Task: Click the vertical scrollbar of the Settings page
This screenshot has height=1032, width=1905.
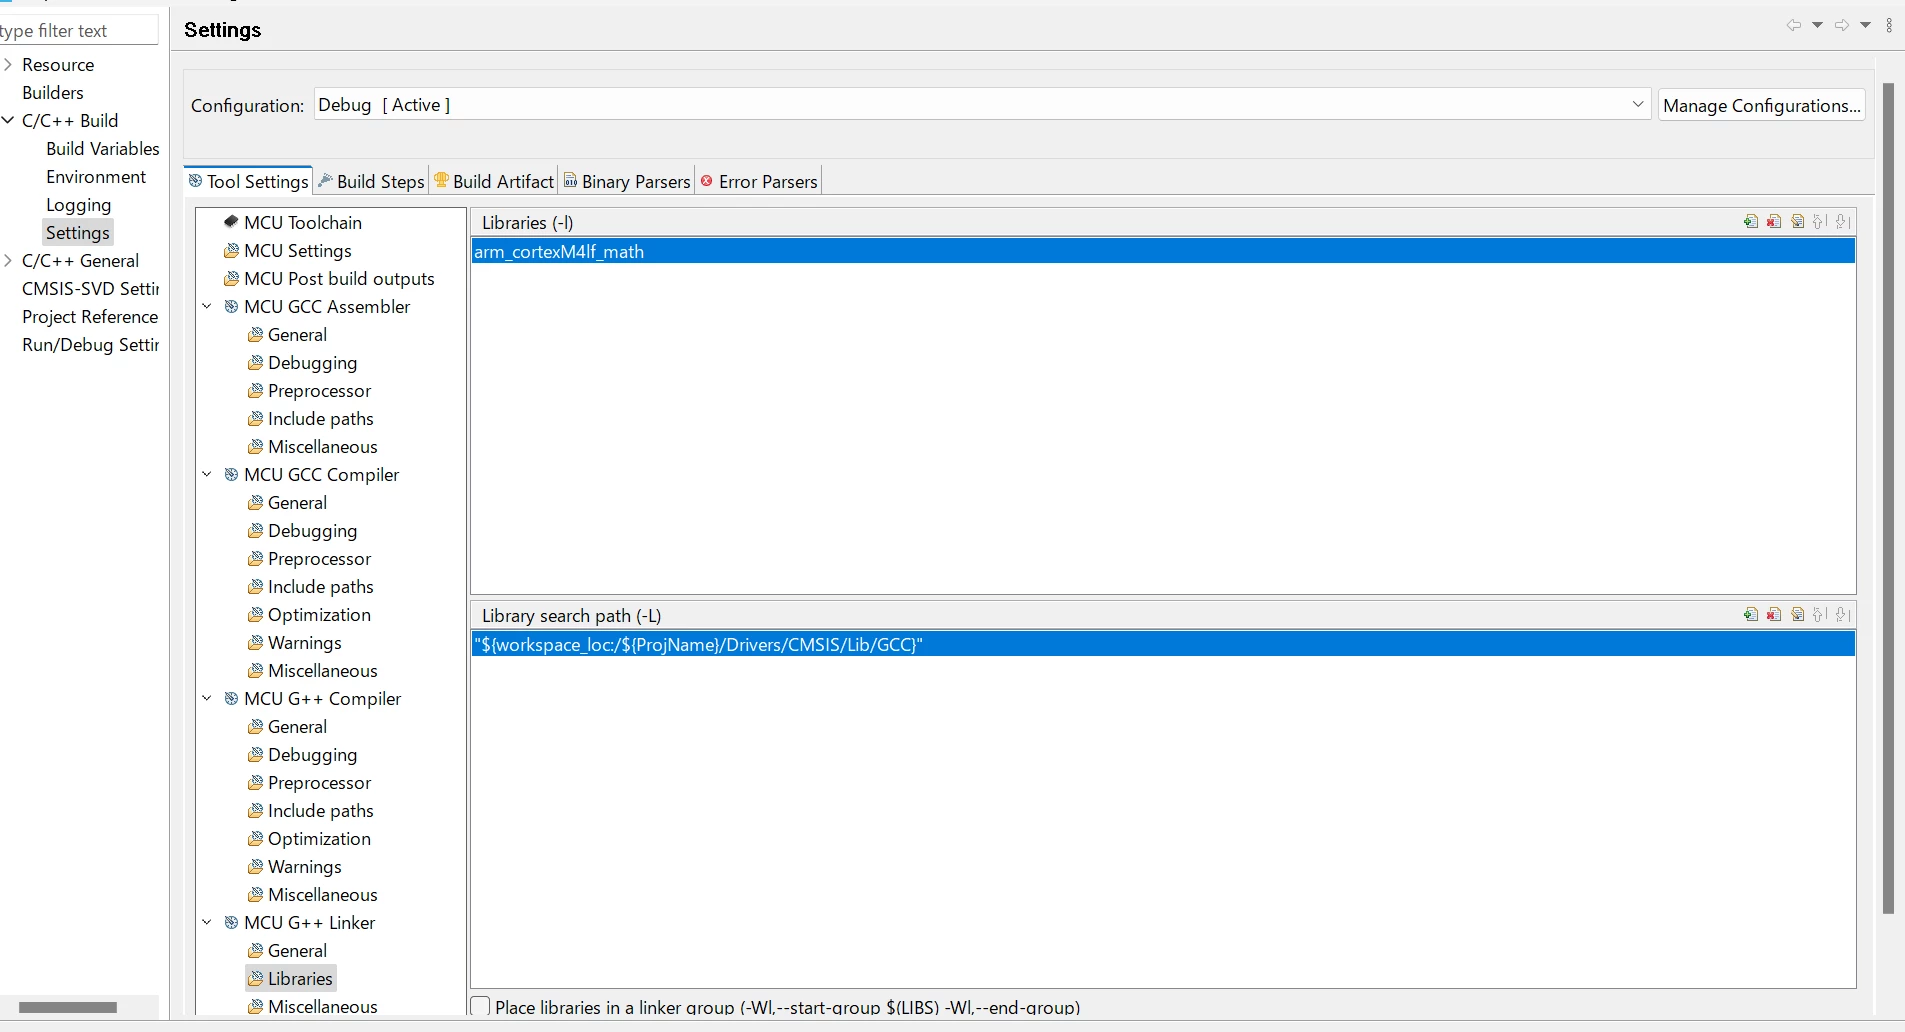Action: click(x=1888, y=498)
